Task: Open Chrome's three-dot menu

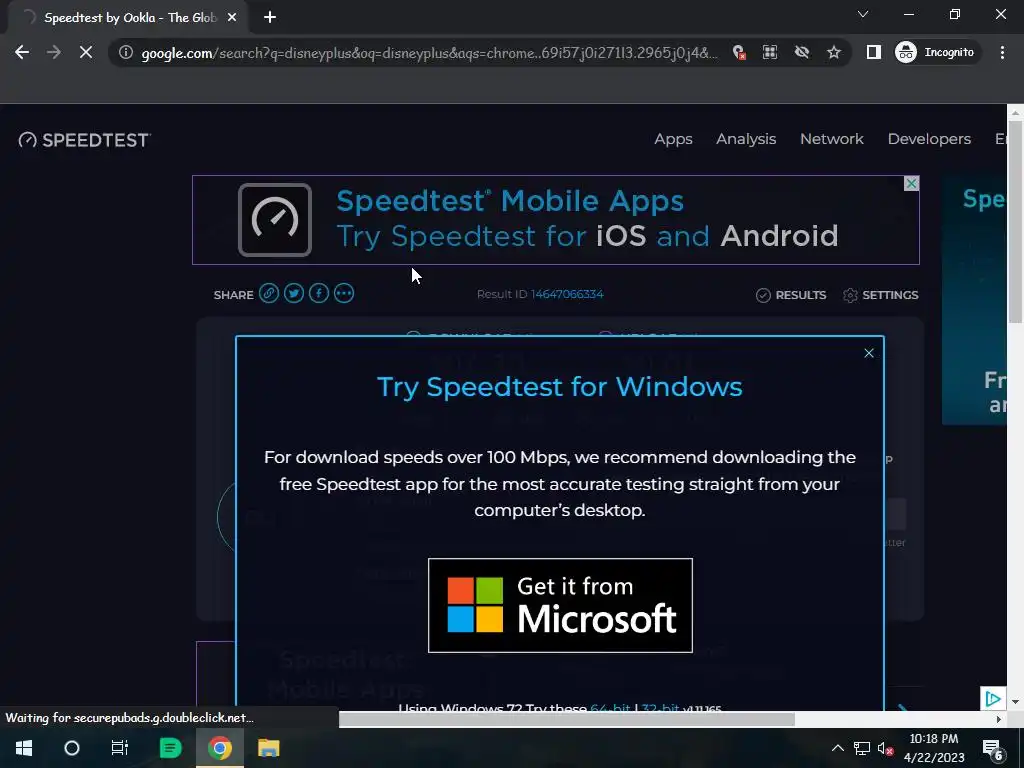Action: click(x=1002, y=52)
